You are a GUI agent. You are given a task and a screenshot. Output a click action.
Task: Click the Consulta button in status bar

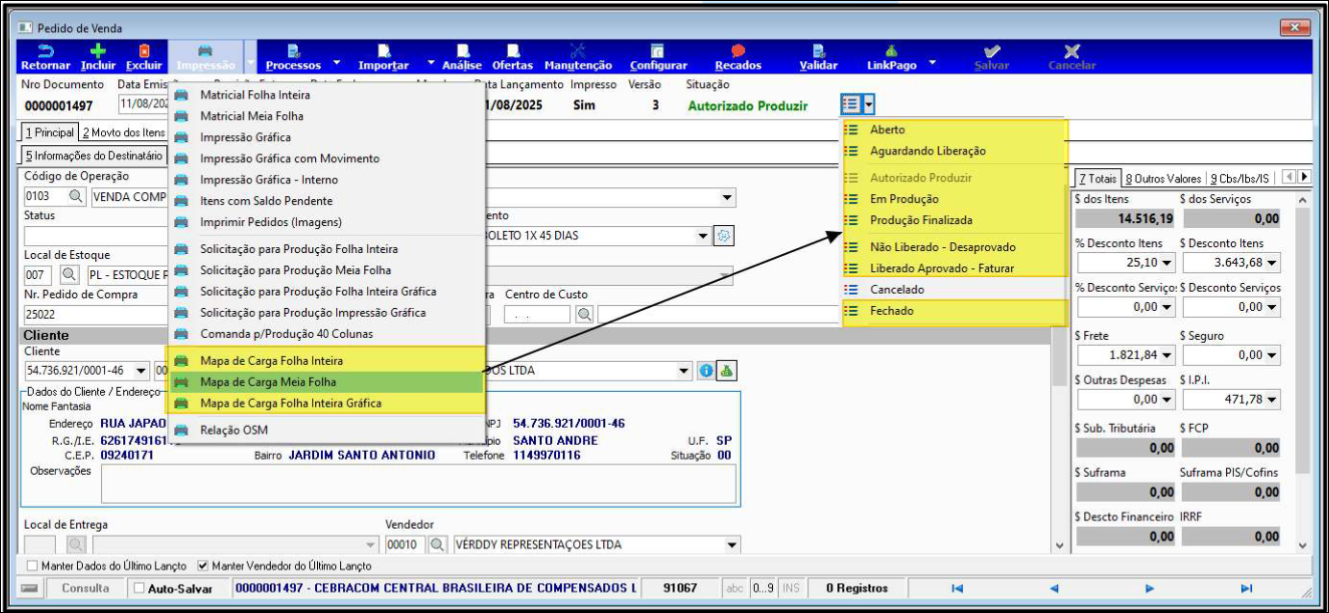tap(85, 589)
